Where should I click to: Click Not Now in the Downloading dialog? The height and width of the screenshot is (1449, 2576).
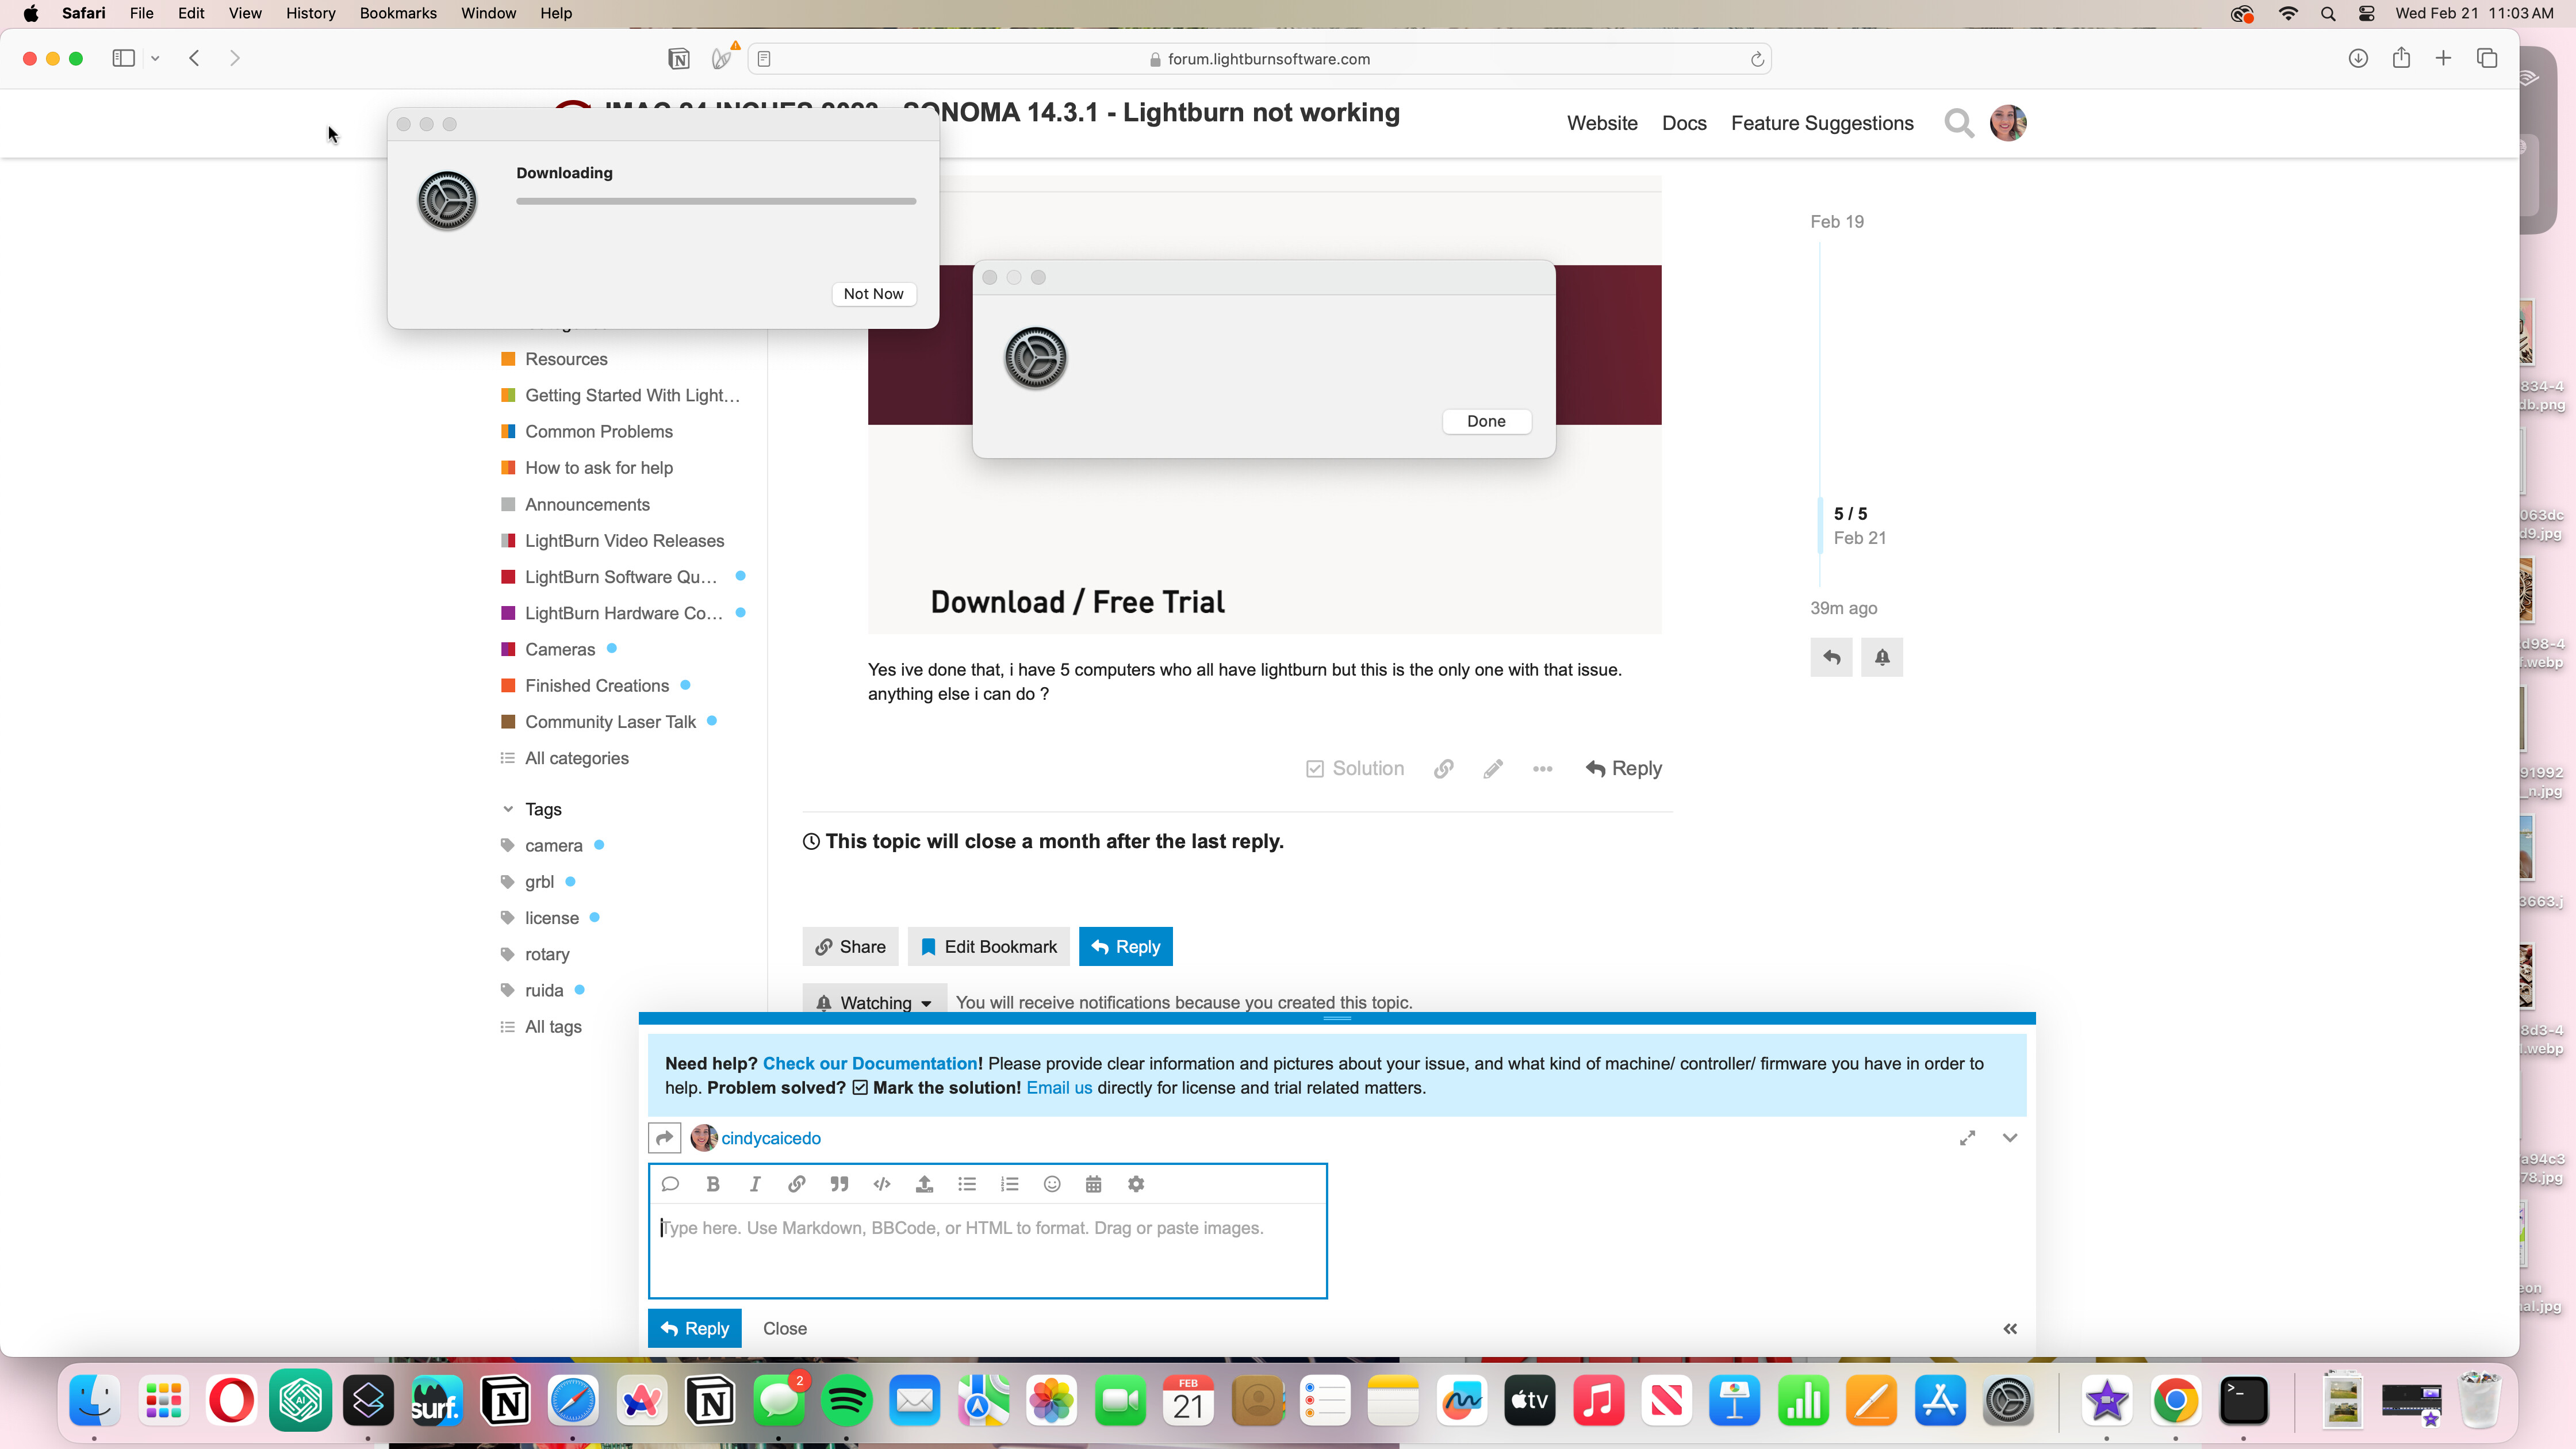coord(873,294)
